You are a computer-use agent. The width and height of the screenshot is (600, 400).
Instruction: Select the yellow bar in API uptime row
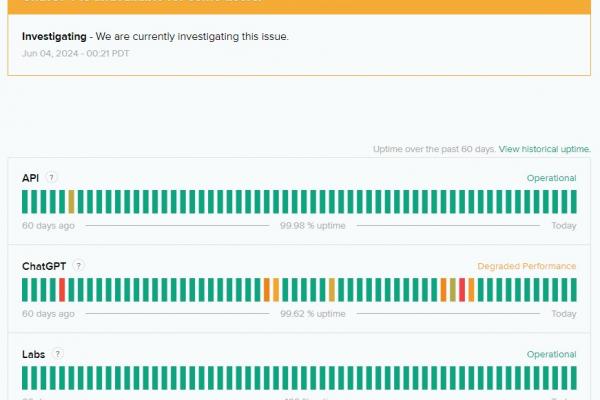pos(71,202)
